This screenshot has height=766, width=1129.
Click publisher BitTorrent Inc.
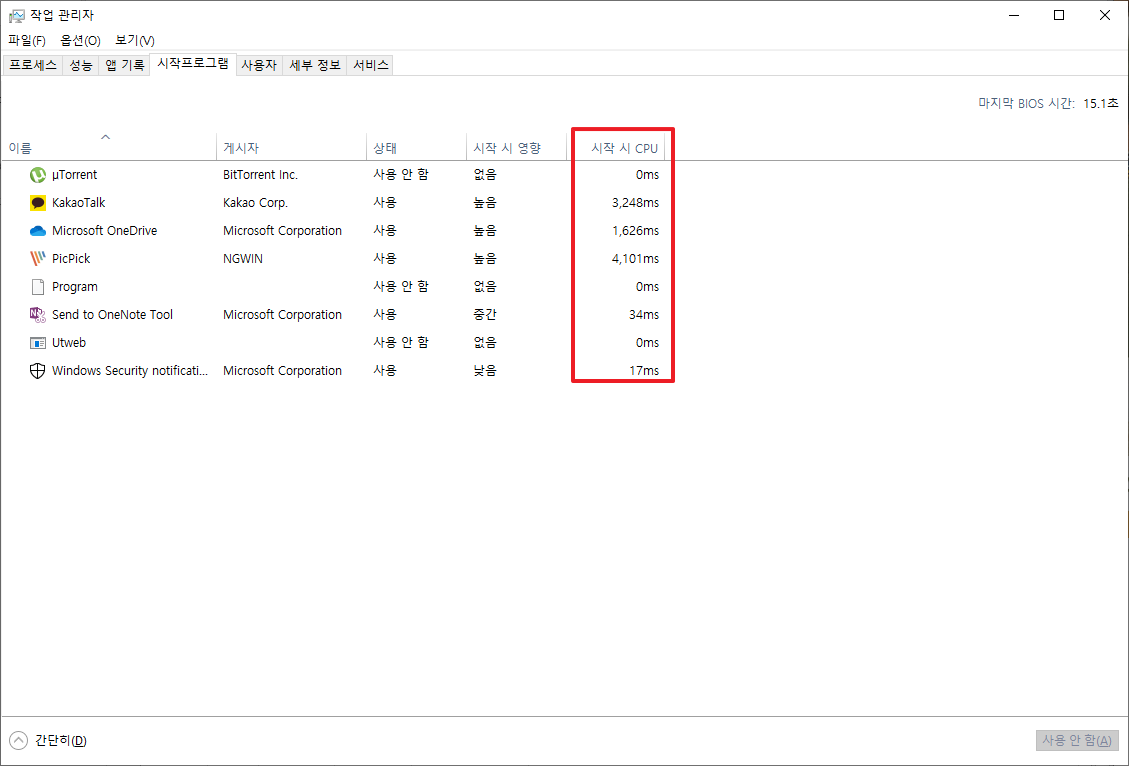[x=261, y=175]
